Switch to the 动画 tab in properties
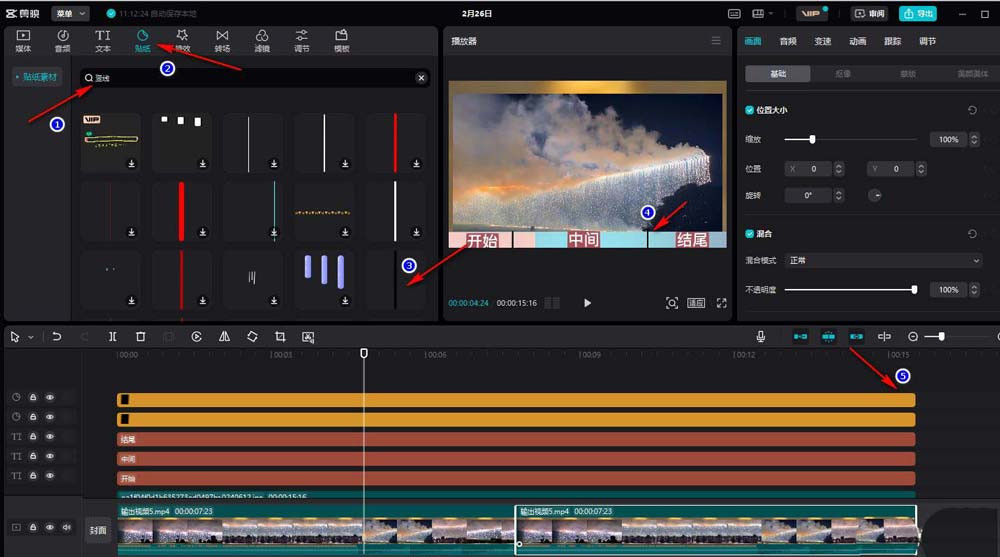Viewport: 1000px width, 557px height. point(857,41)
